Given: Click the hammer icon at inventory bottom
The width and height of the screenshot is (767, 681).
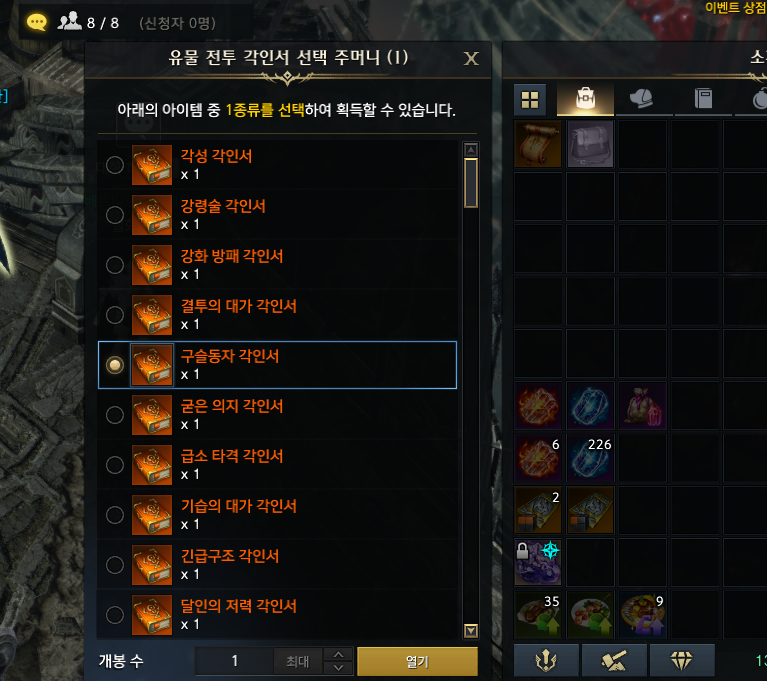Looking at the screenshot, I should tap(614, 661).
